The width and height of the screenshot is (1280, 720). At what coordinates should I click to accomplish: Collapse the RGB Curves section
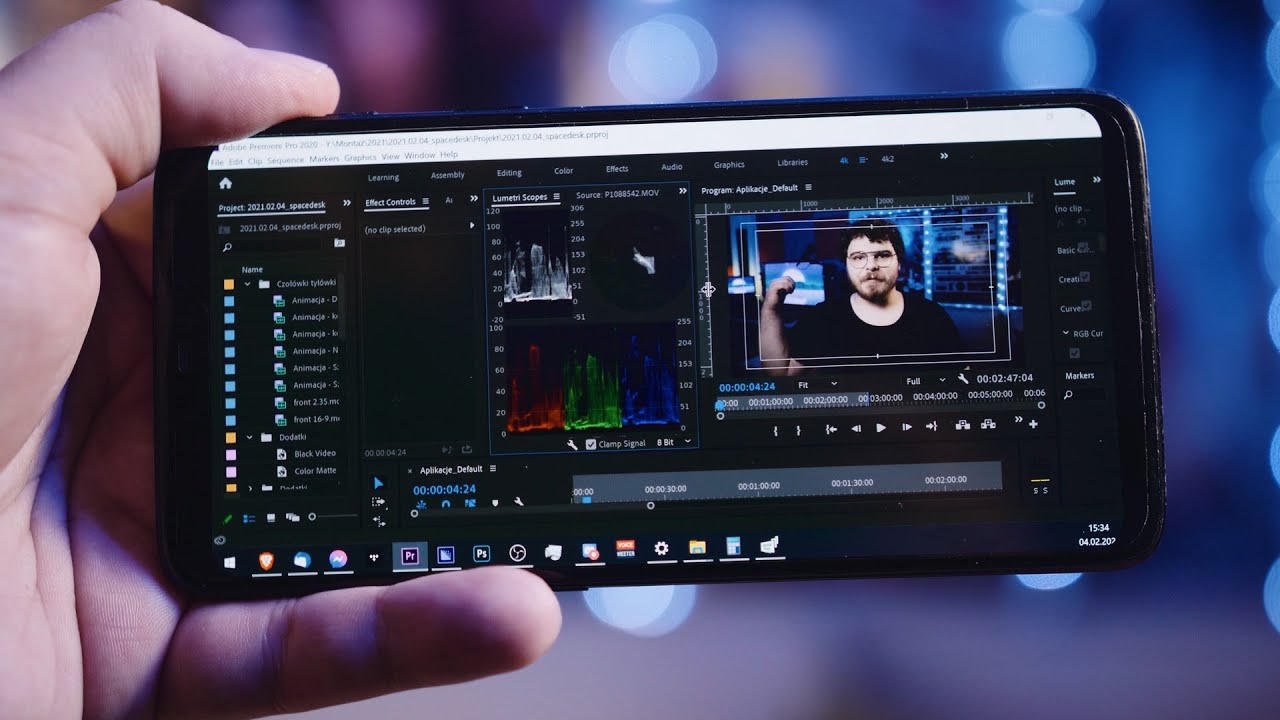coord(1065,333)
